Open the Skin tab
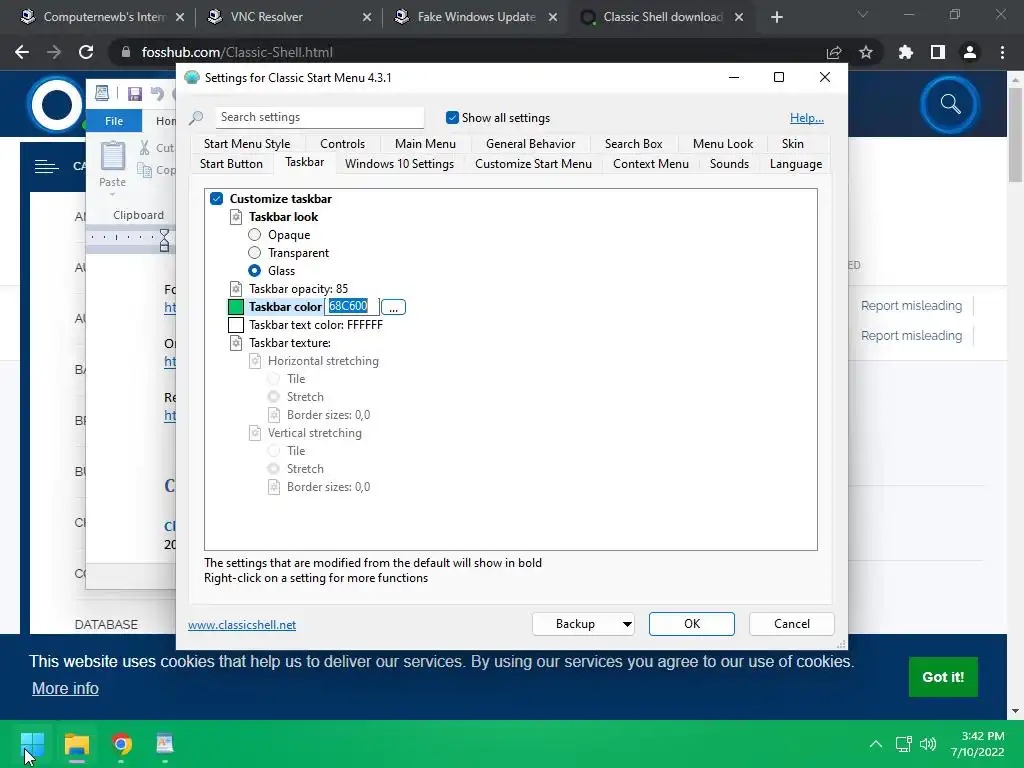1024x768 pixels. [793, 144]
